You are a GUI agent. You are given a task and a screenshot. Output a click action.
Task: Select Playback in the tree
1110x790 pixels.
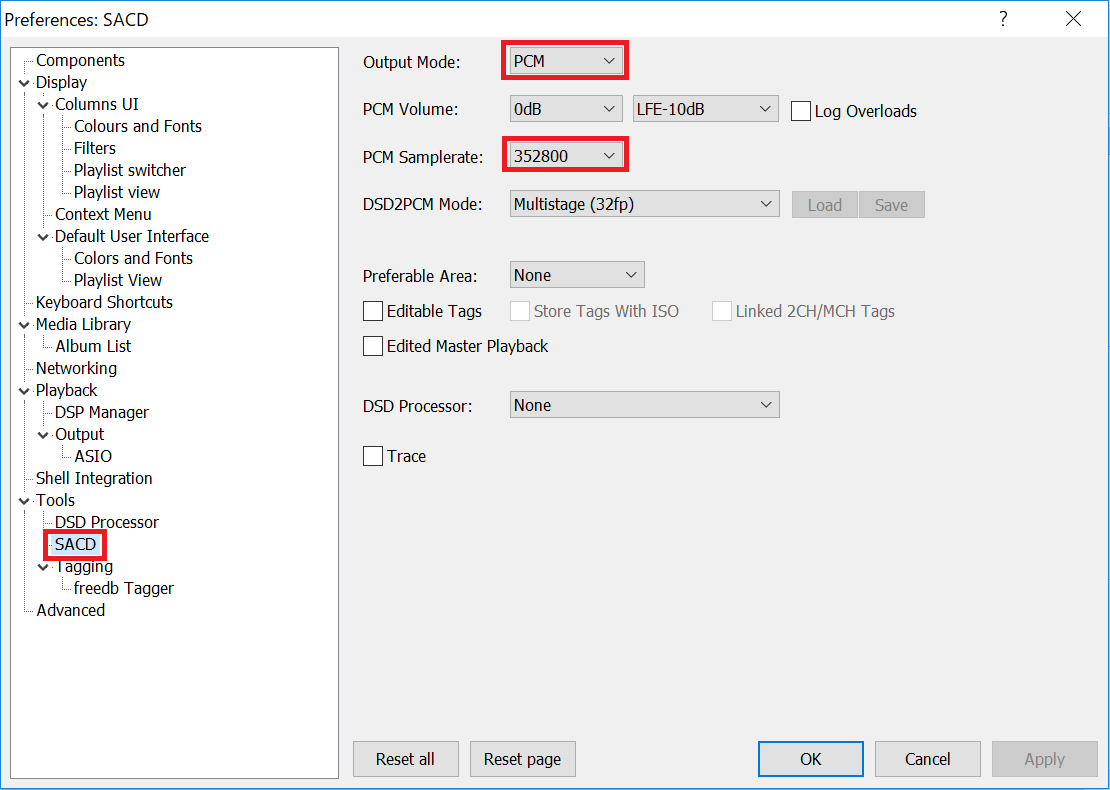tap(66, 389)
